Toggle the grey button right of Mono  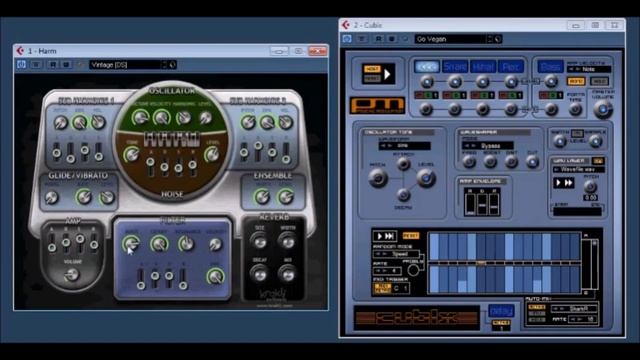pos(599,81)
